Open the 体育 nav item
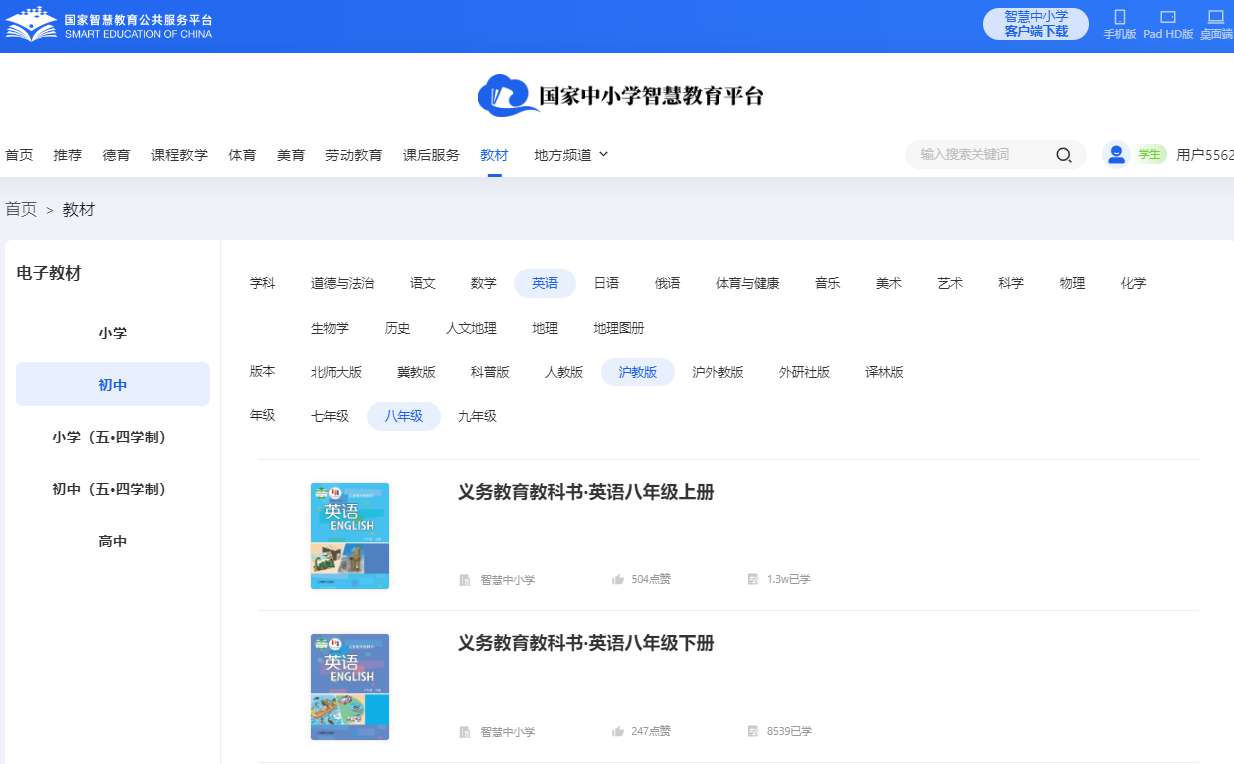This screenshot has width=1234, height=764. [x=242, y=155]
